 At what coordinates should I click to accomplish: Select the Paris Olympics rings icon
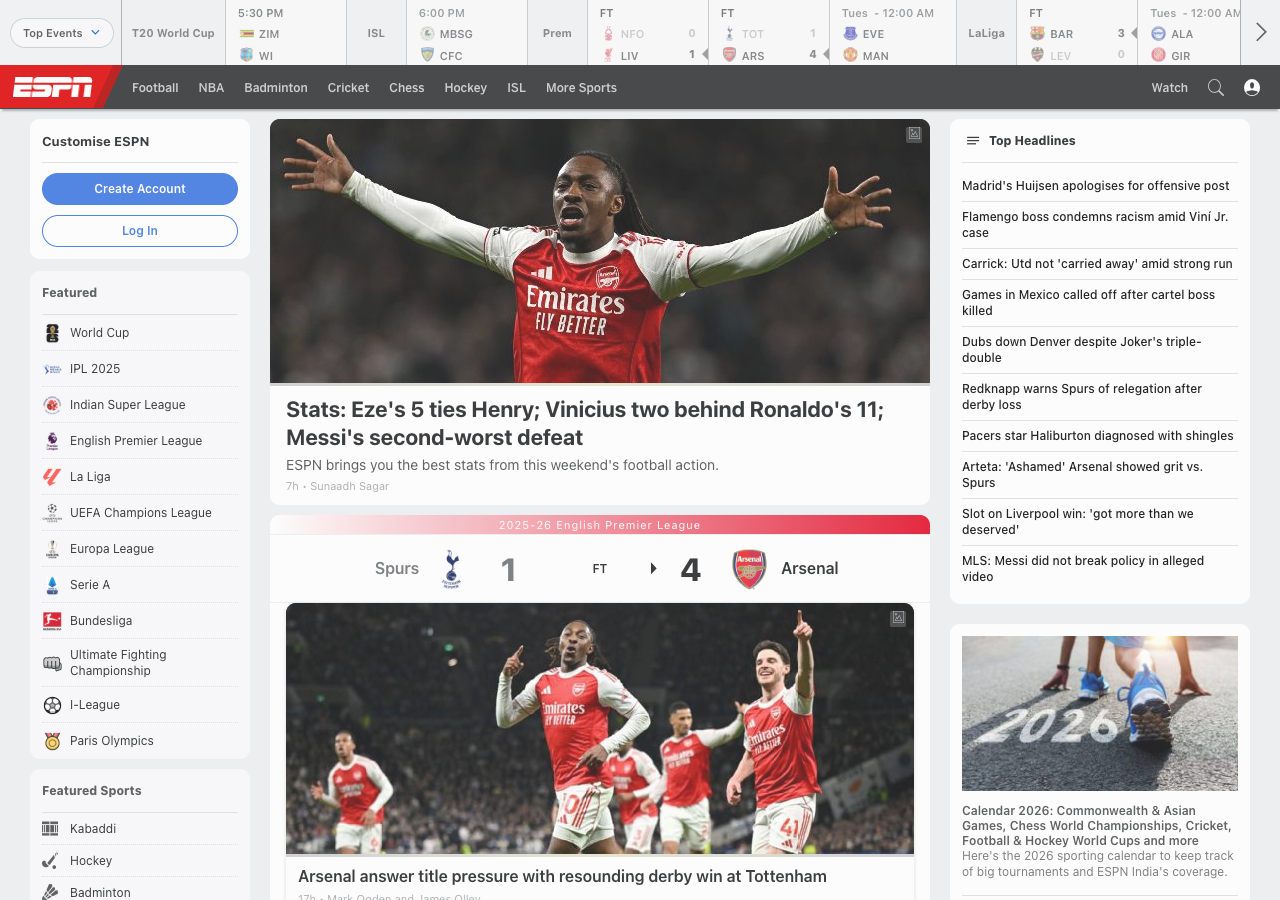point(52,741)
